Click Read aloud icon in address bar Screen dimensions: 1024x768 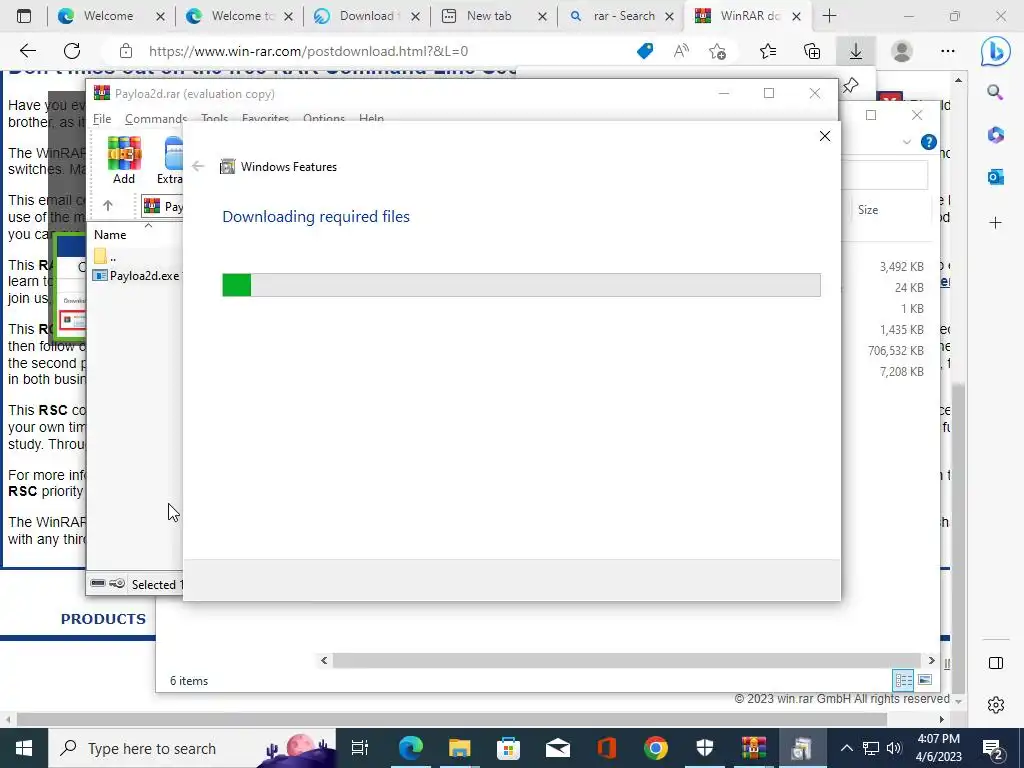pyautogui.click(x=680, y=51)
